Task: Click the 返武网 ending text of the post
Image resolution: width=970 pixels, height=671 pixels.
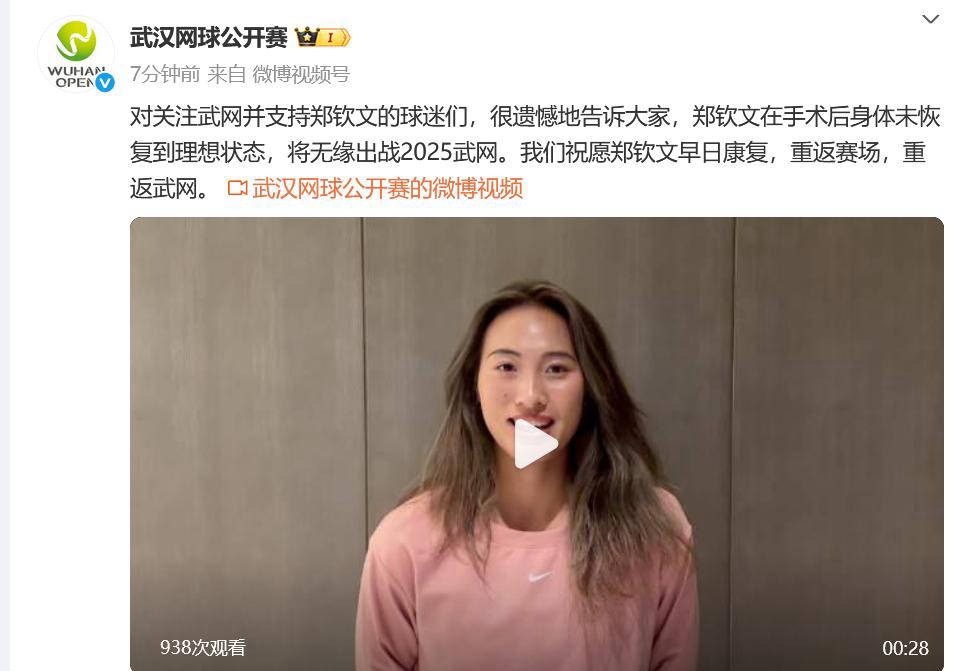Action: pyautogui.click(x=163, y=188)
